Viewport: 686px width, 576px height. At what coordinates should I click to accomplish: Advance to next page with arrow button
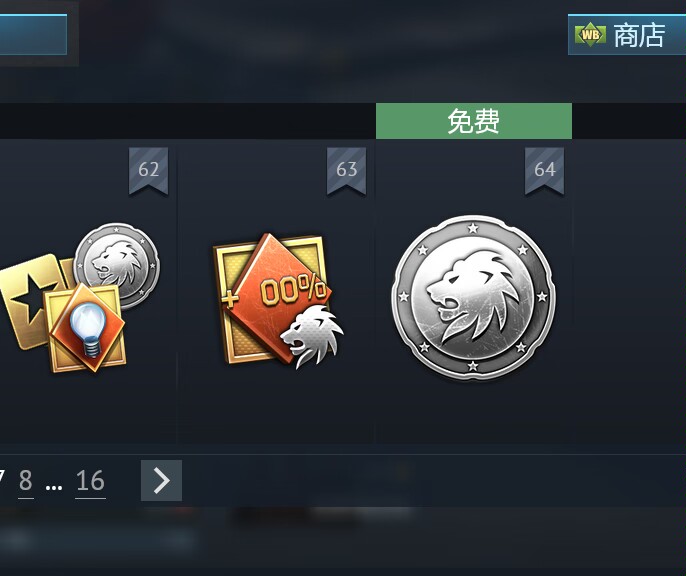coord(161,480)
